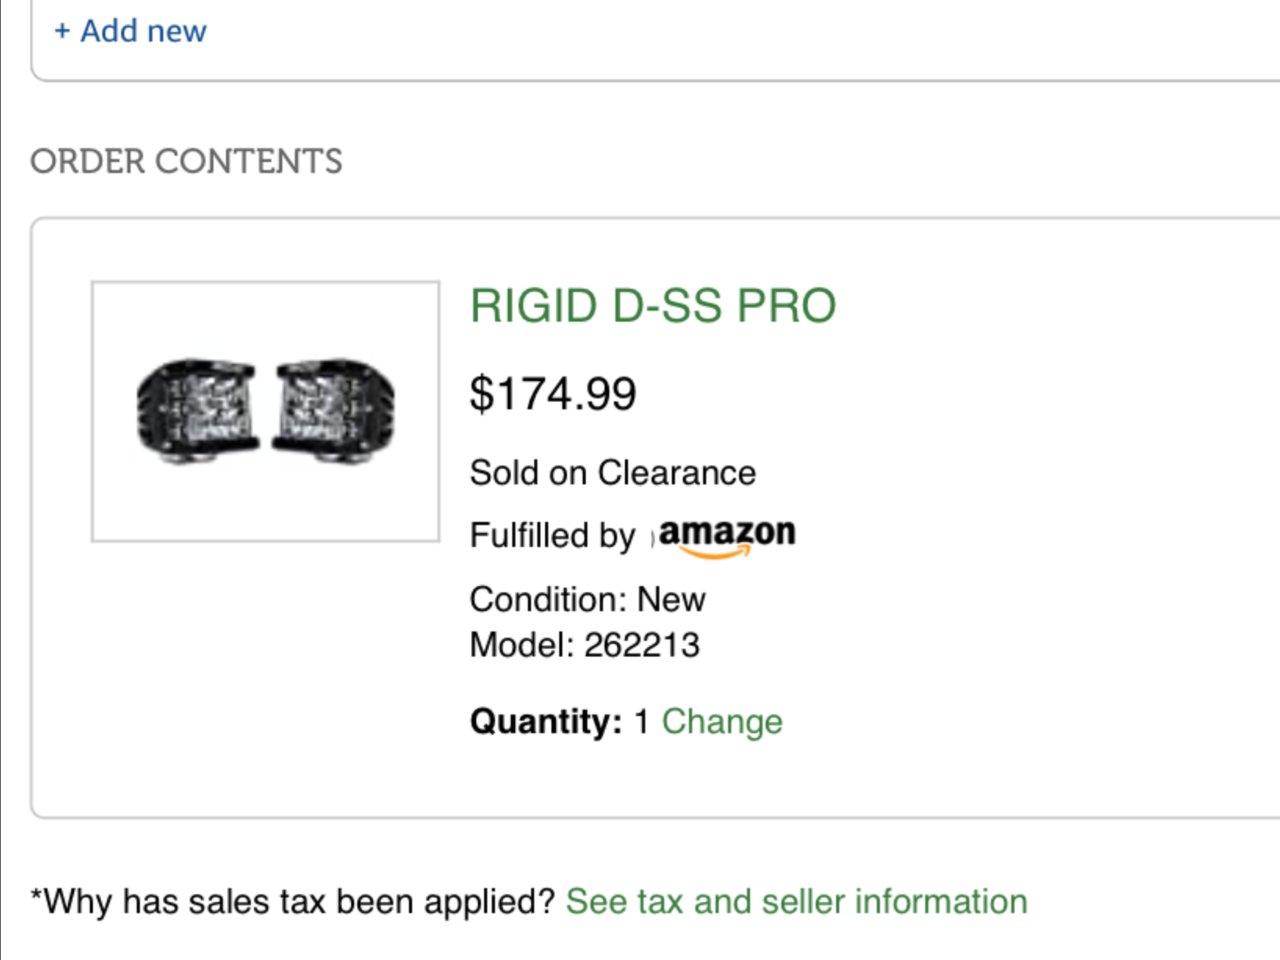Select the right LED light pod image
The height and width of the screenshot is (960, 1280).
[x=335, y=409]
